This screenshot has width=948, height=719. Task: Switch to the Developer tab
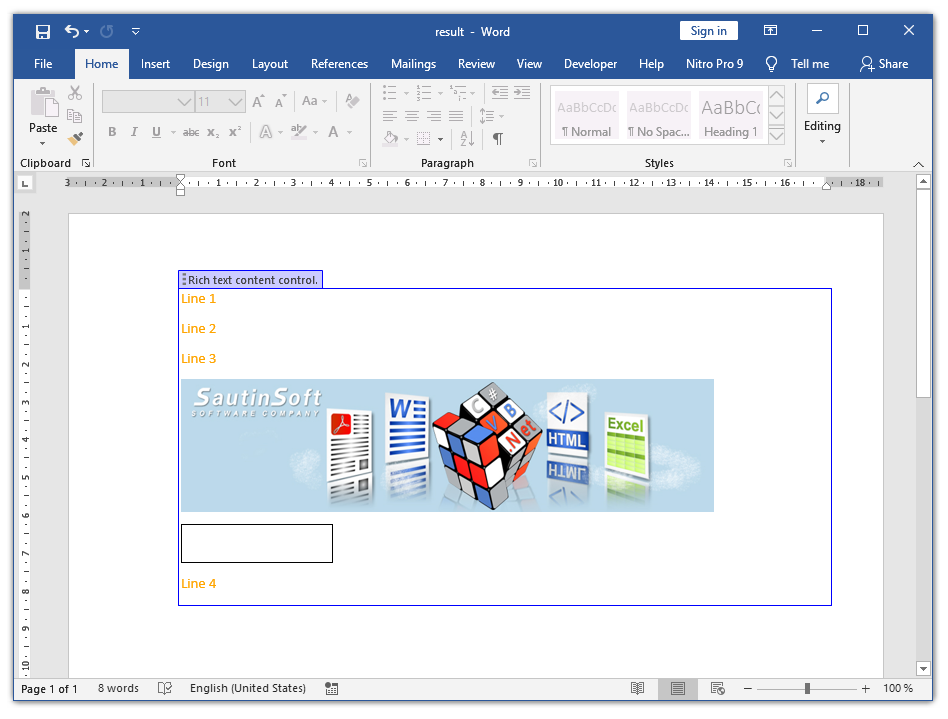pos(590,64)
